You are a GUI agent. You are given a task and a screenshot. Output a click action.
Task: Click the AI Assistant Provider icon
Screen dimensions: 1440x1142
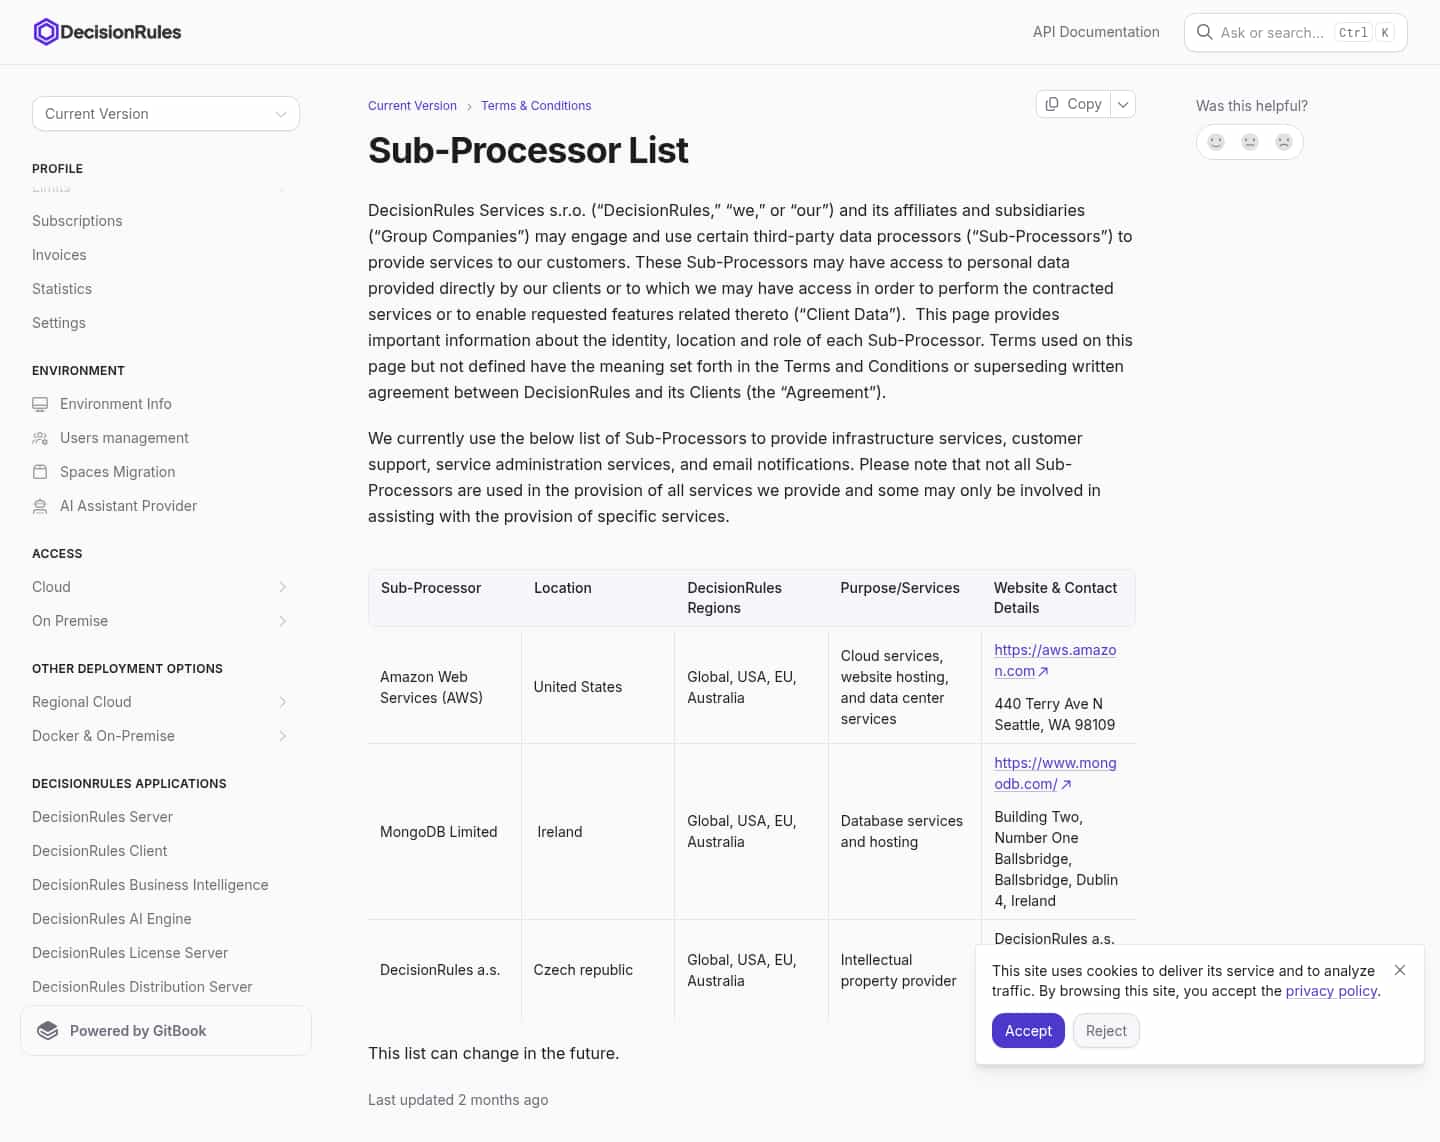click(40, 506)
